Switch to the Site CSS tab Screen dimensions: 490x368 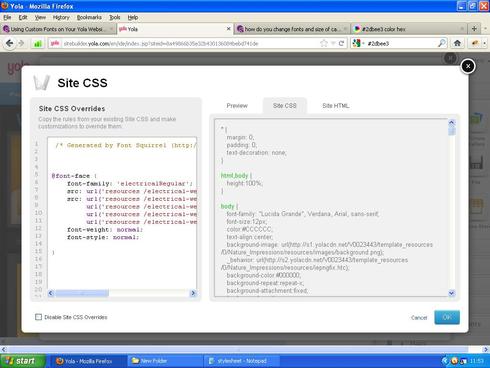coord(285,106)
